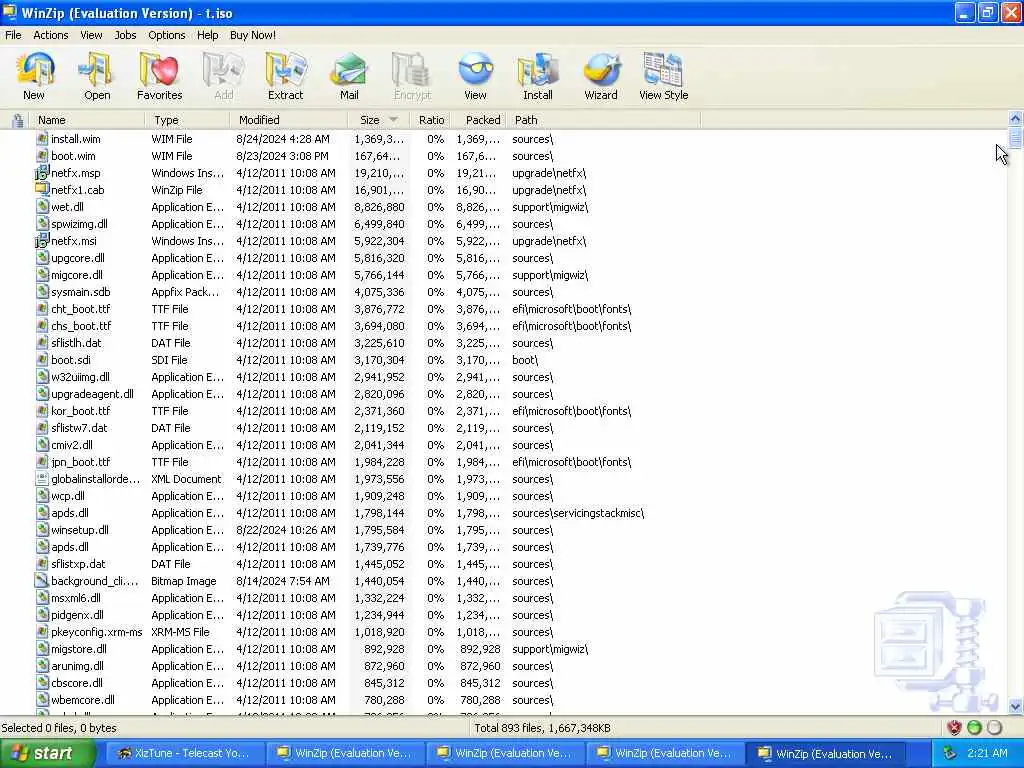Click the New archive toolbar icon
Image resolution: width=1024 pixels, height=768 pixels.
click(x=34, y=76)
